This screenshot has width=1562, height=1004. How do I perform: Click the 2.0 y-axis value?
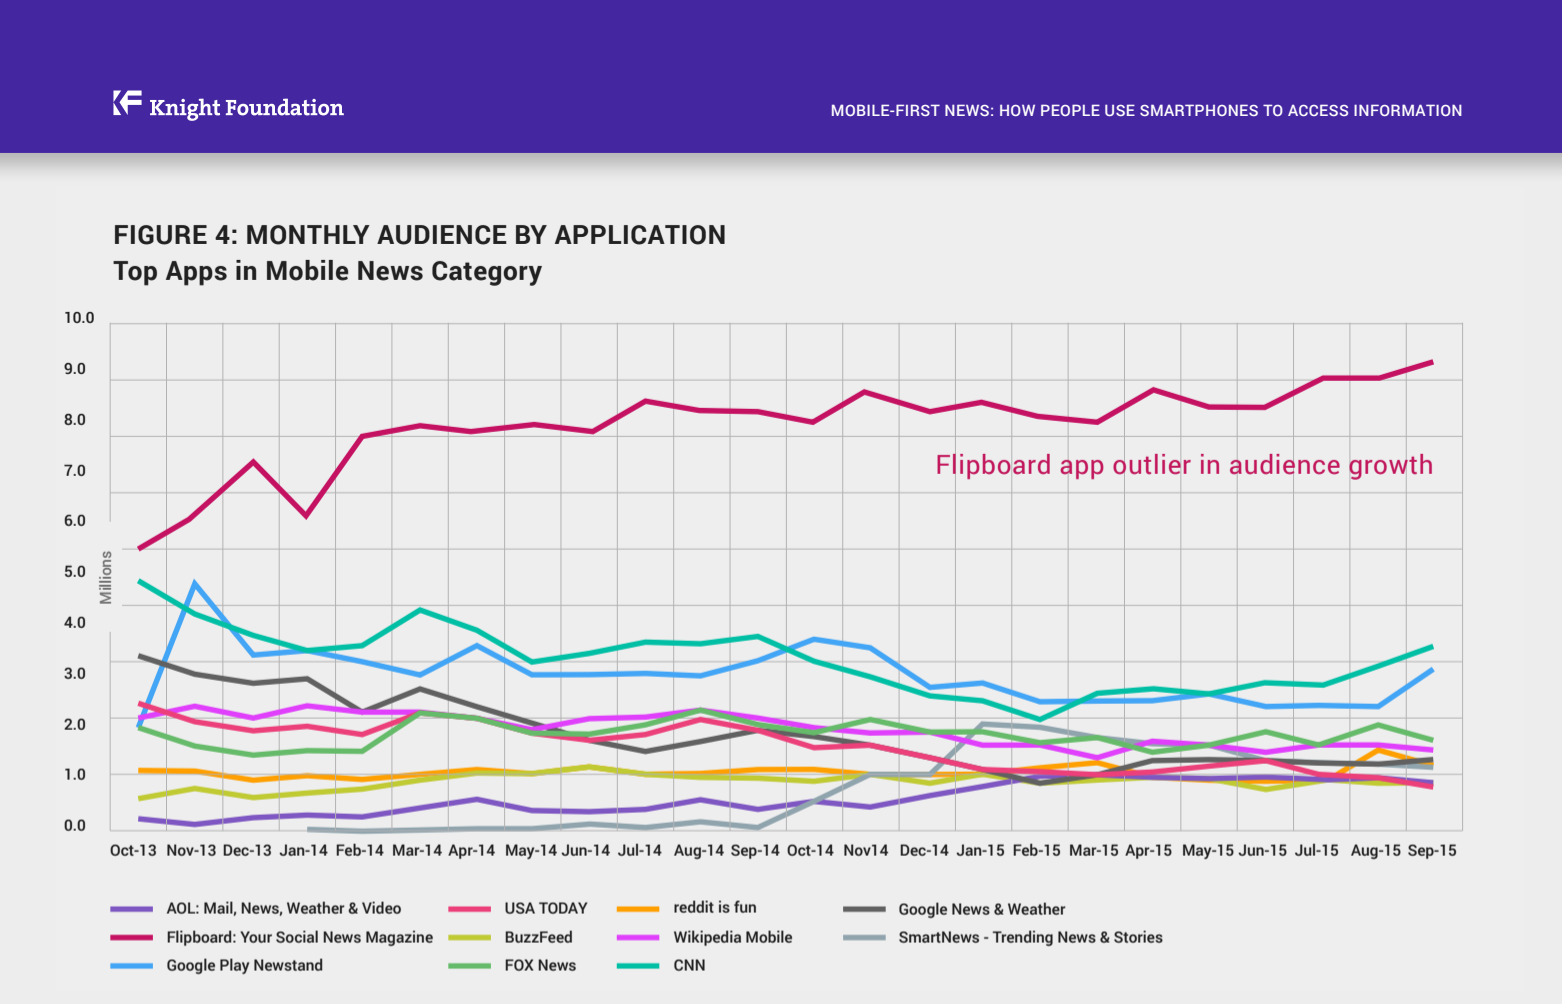75,724
